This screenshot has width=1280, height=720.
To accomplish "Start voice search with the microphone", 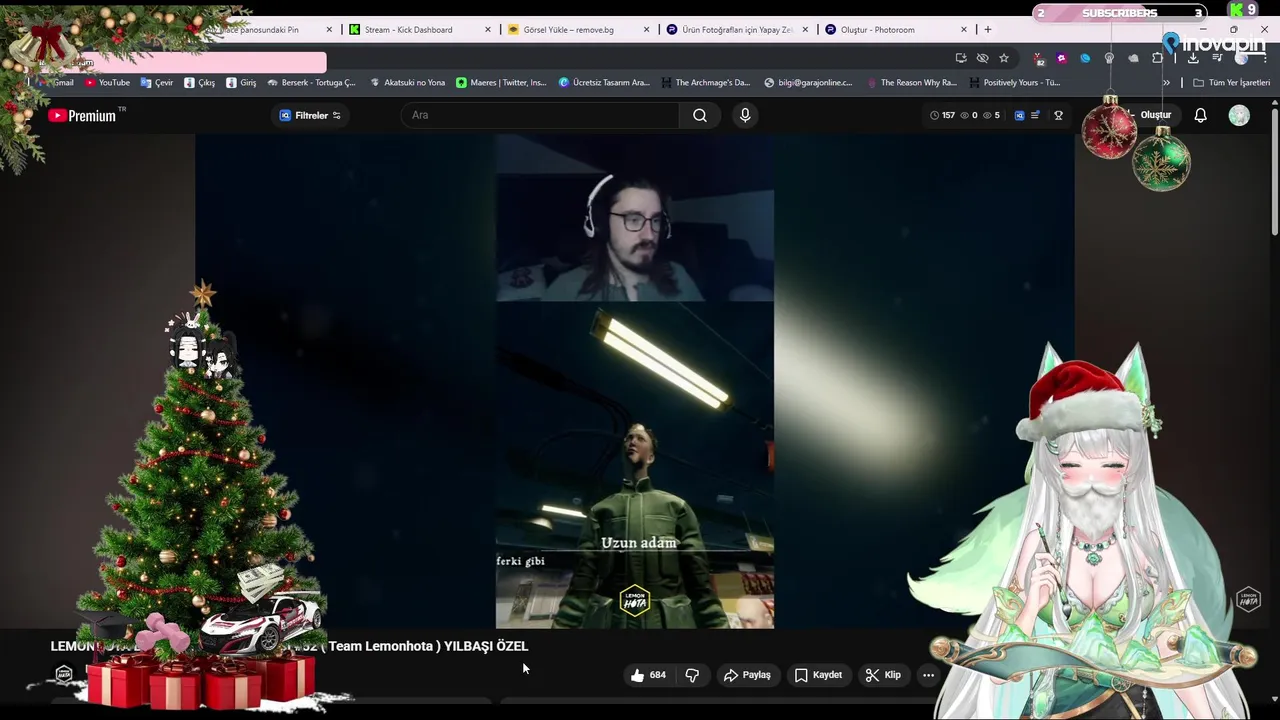I will pos(745,115).
